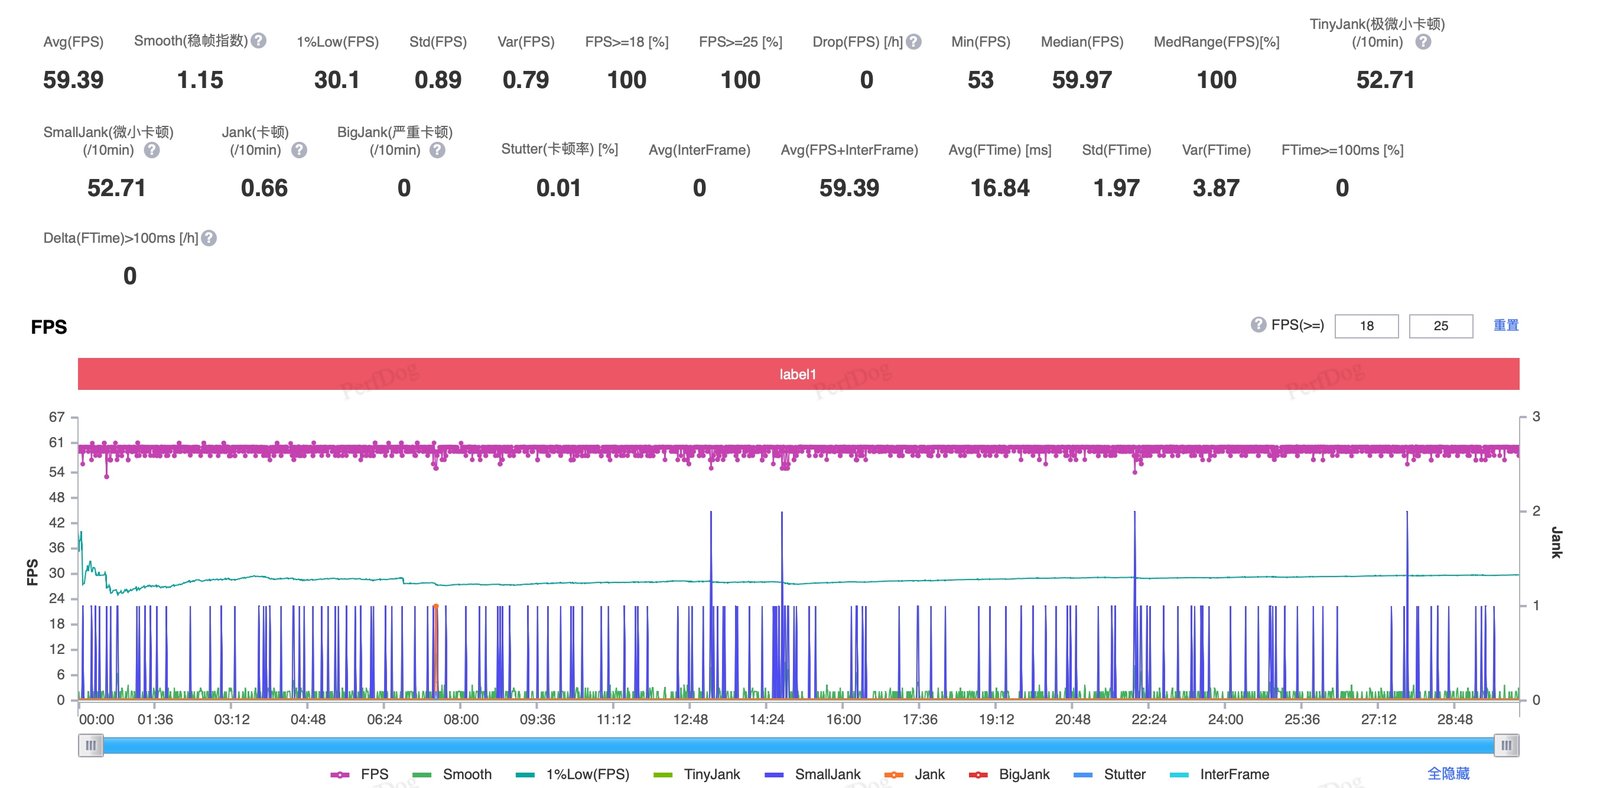Click the help icon before FPS(>=) threshold
This screenshot has height=788, width=1600.
(x=1258, y=325)
